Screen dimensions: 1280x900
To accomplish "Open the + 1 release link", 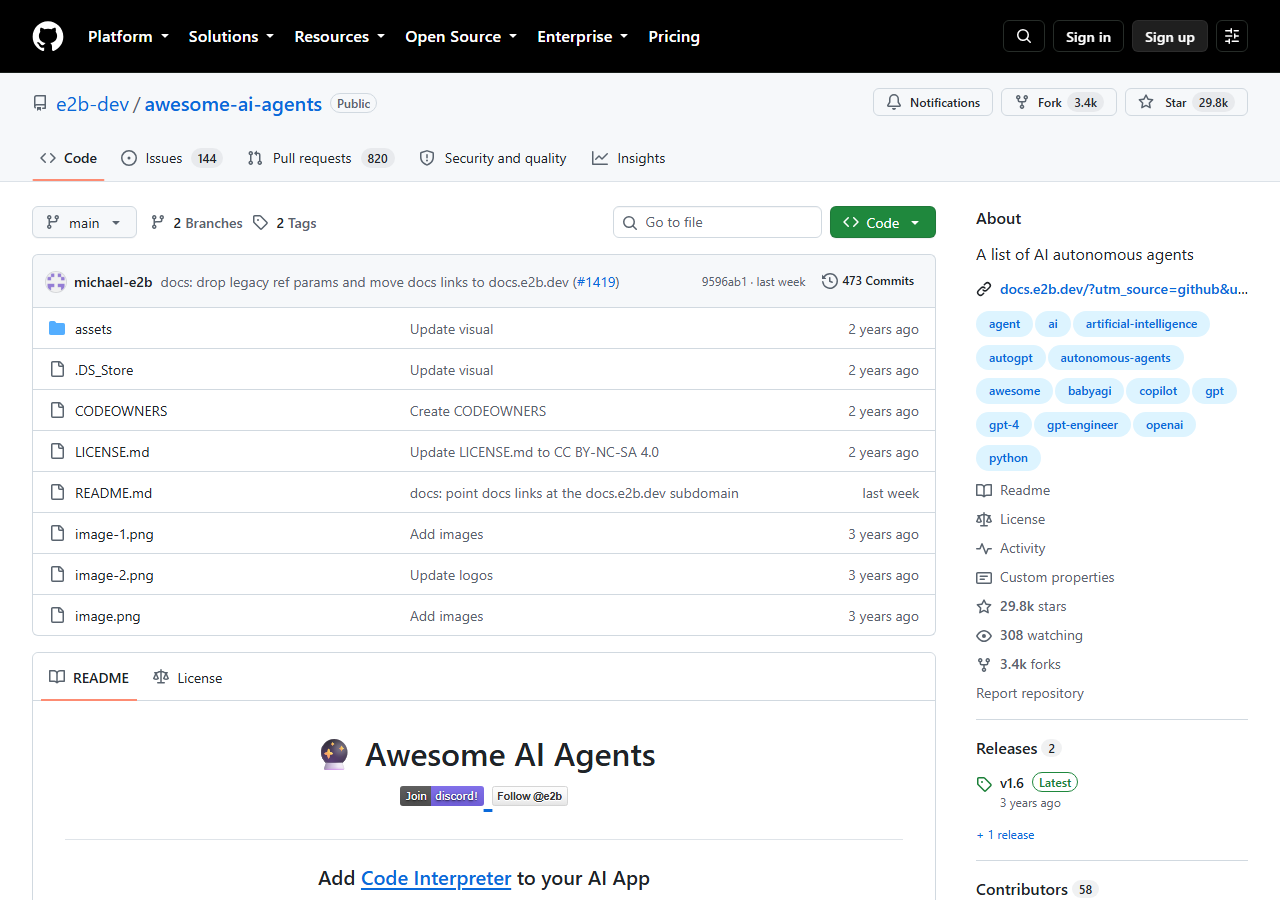I will click(1005, 835).
